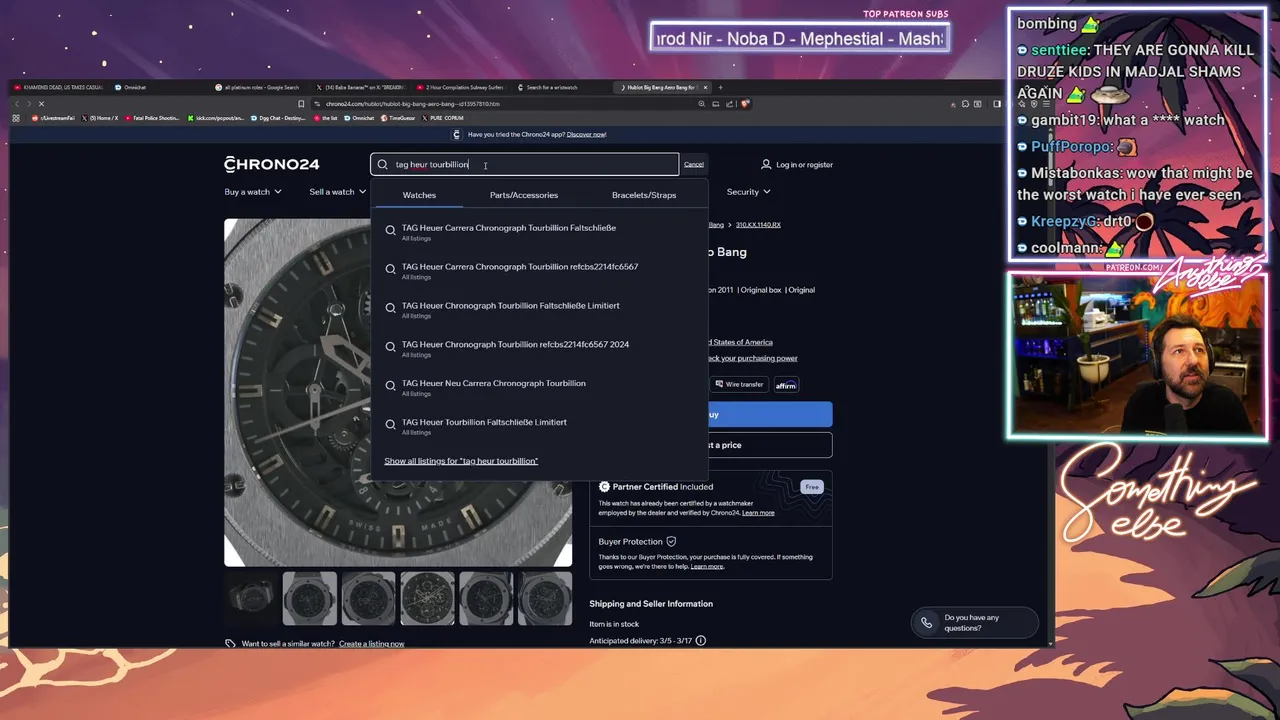Click Create a listing now link

point(372,644)
